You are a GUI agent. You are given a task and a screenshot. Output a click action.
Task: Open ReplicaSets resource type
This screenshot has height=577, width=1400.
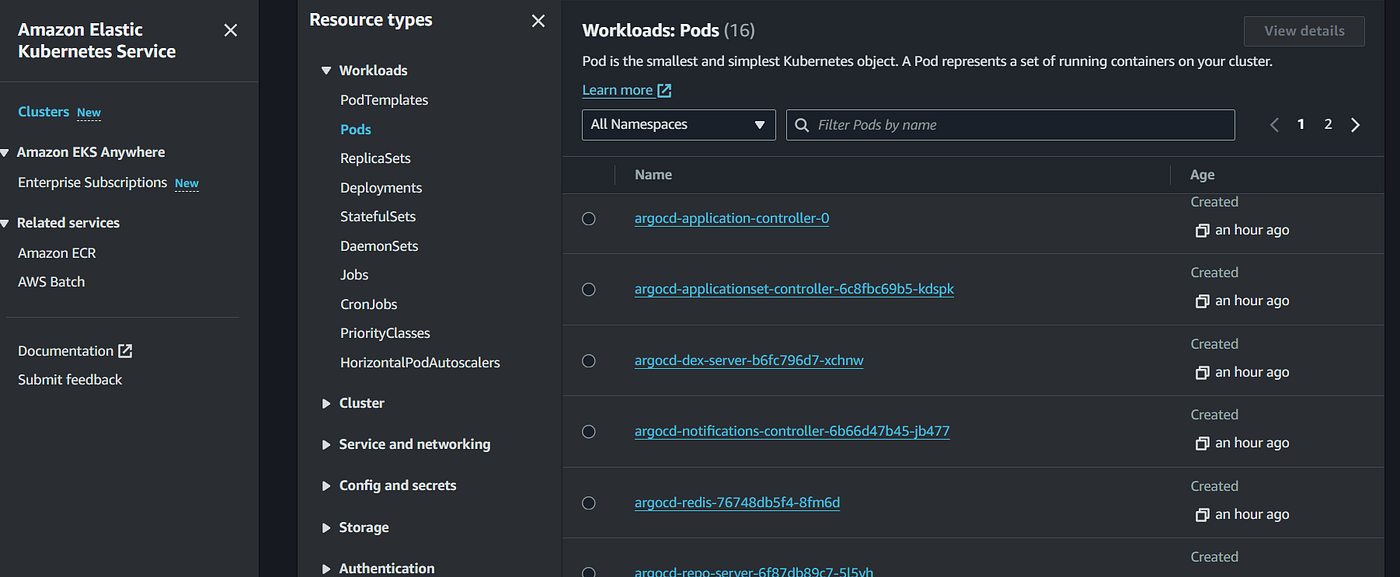point(375,158)
